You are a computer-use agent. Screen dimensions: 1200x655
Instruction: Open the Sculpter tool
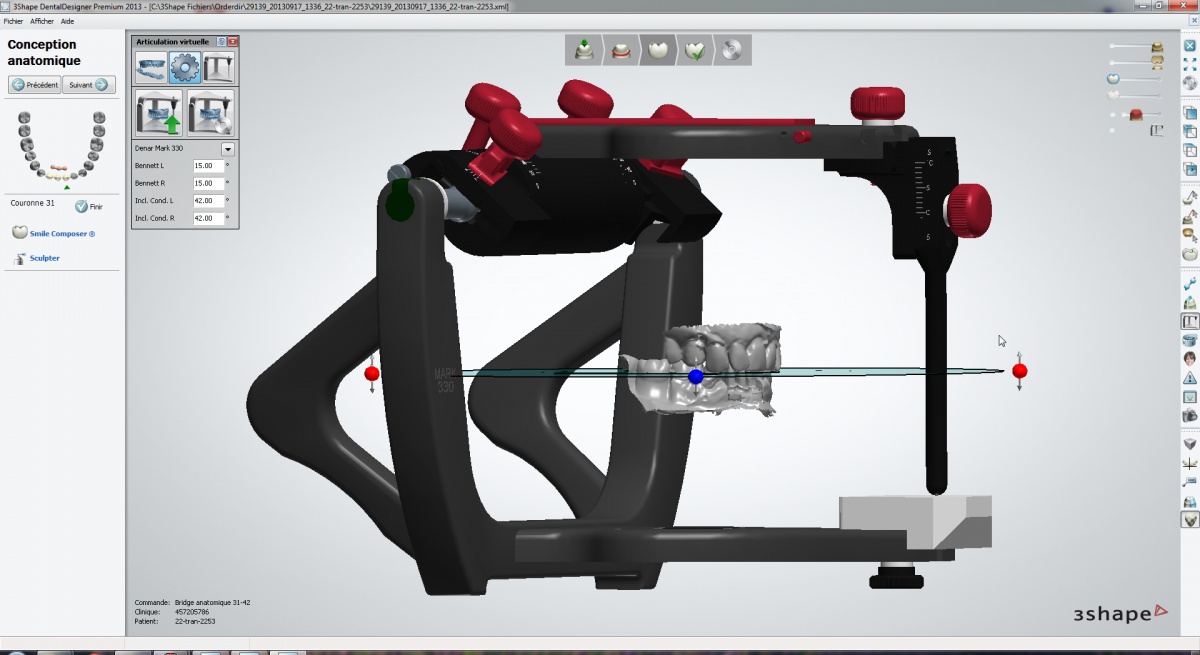pos(37,258)
